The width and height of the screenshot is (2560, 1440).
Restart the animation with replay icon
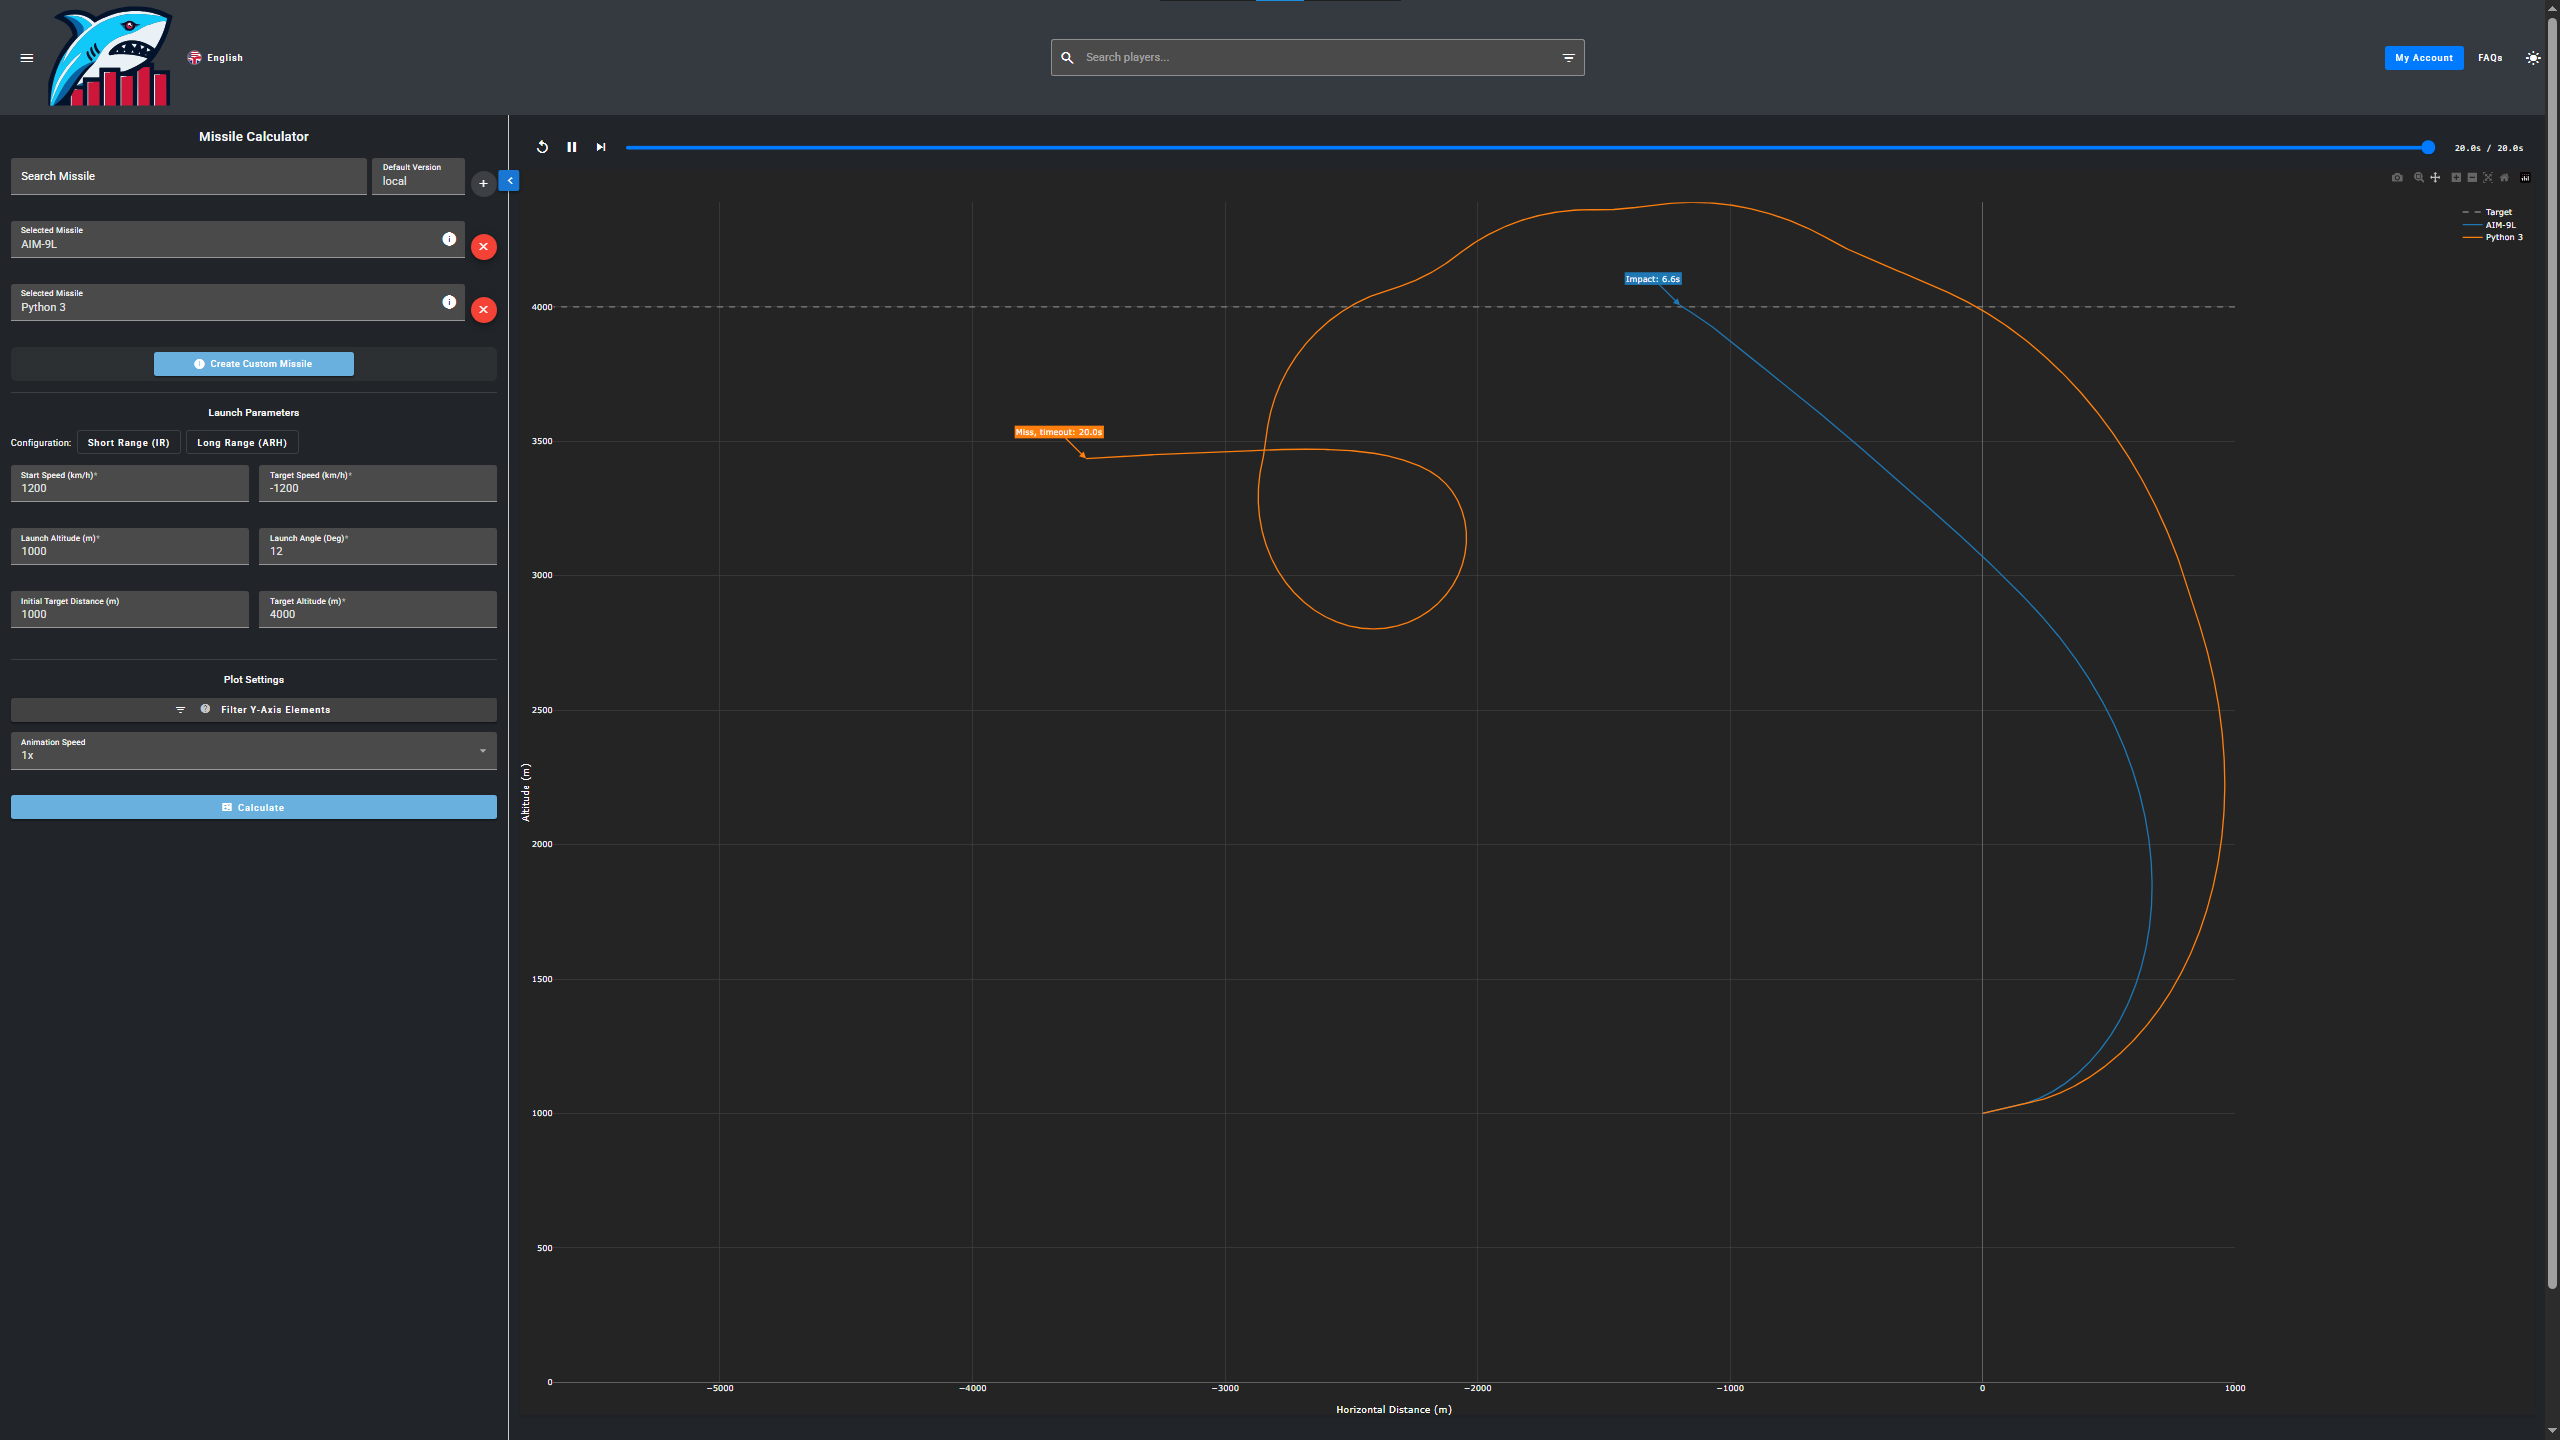coord(542,147)
